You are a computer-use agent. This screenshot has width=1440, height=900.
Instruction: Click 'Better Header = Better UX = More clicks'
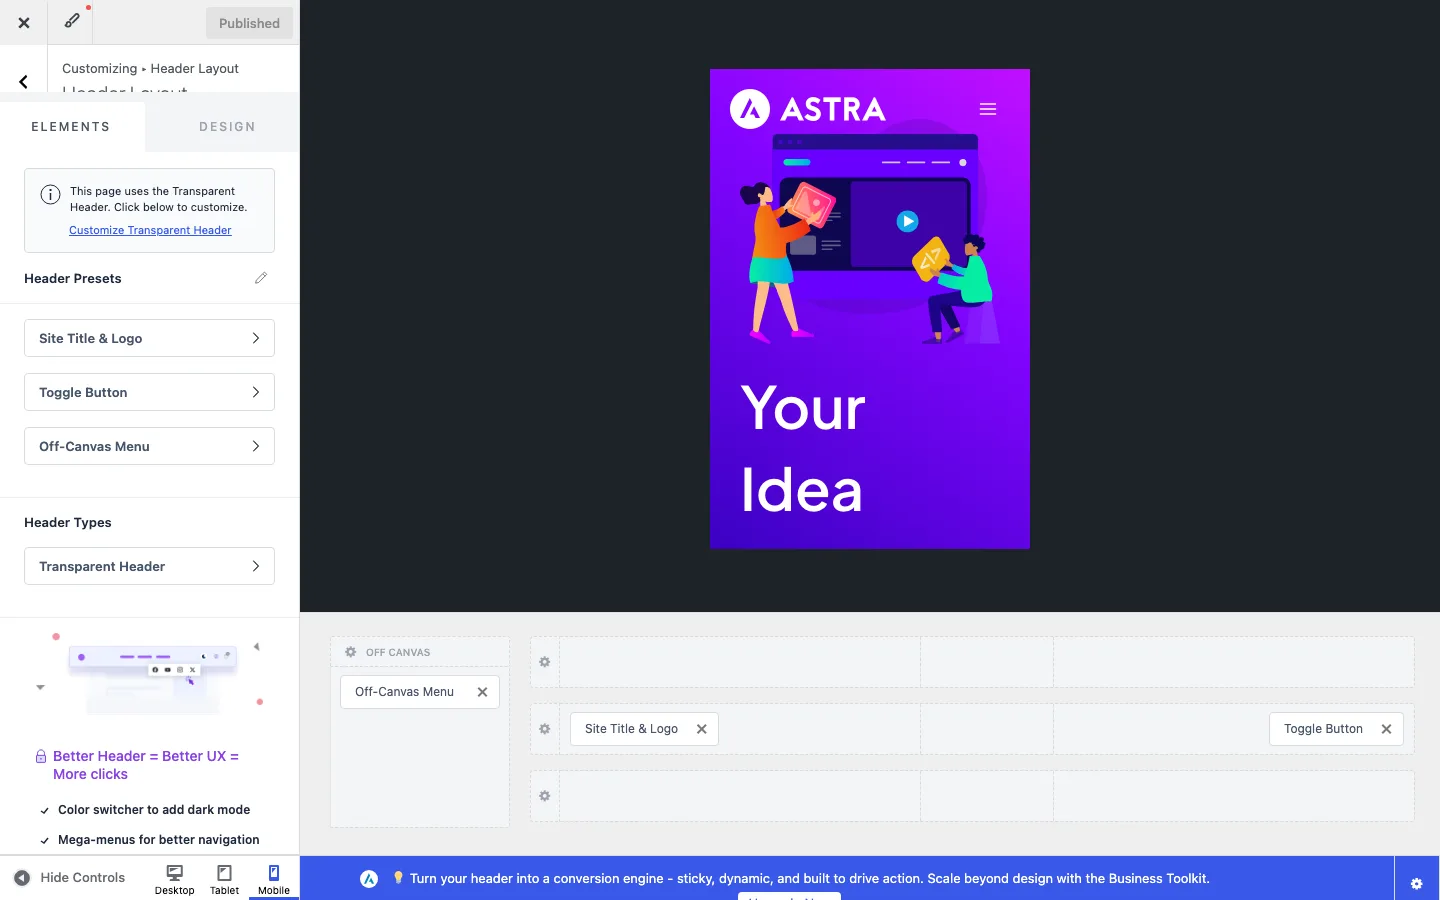[146, 765]
